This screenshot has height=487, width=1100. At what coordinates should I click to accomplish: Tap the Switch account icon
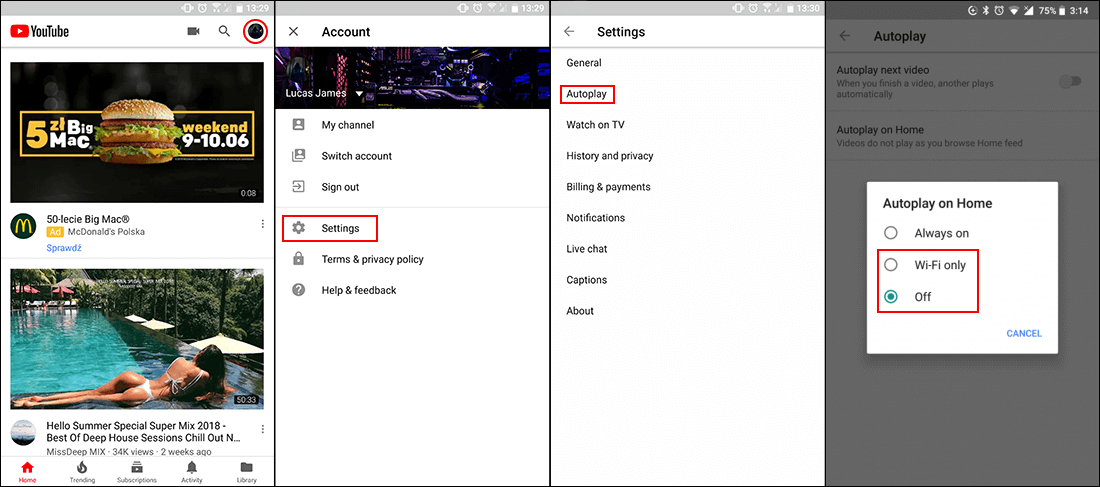coord(299,156)
